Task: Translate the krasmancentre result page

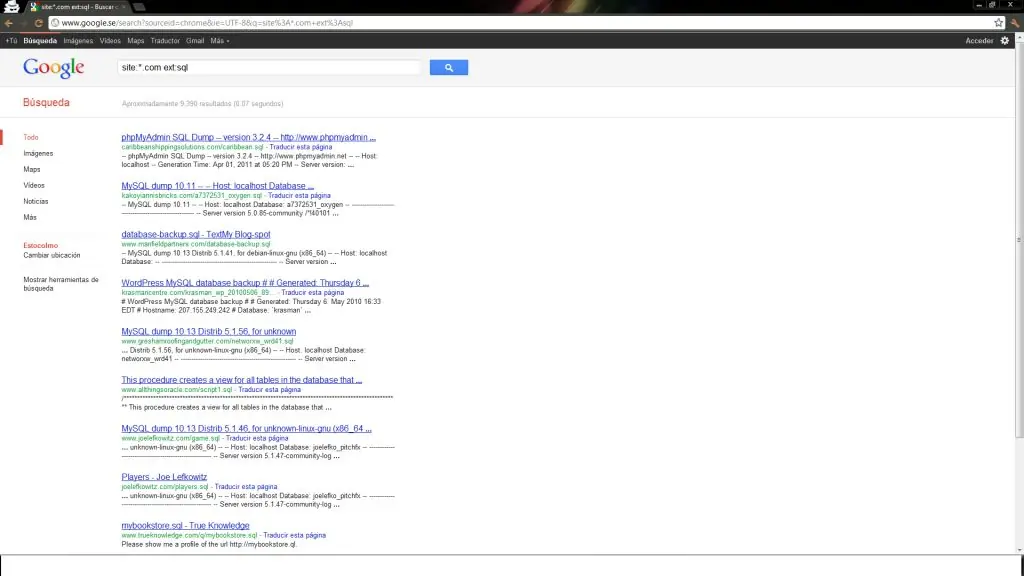Action: [x=312, y=293]
